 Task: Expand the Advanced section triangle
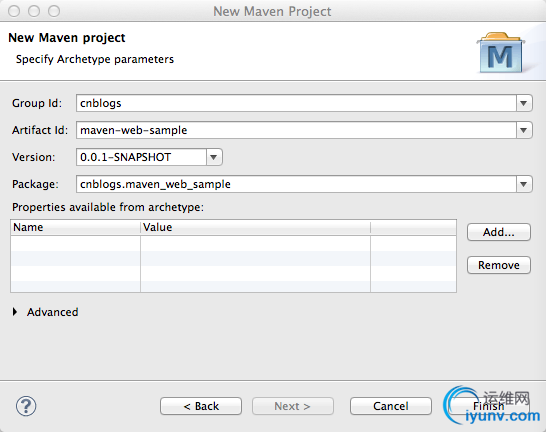tap(15, 312)
